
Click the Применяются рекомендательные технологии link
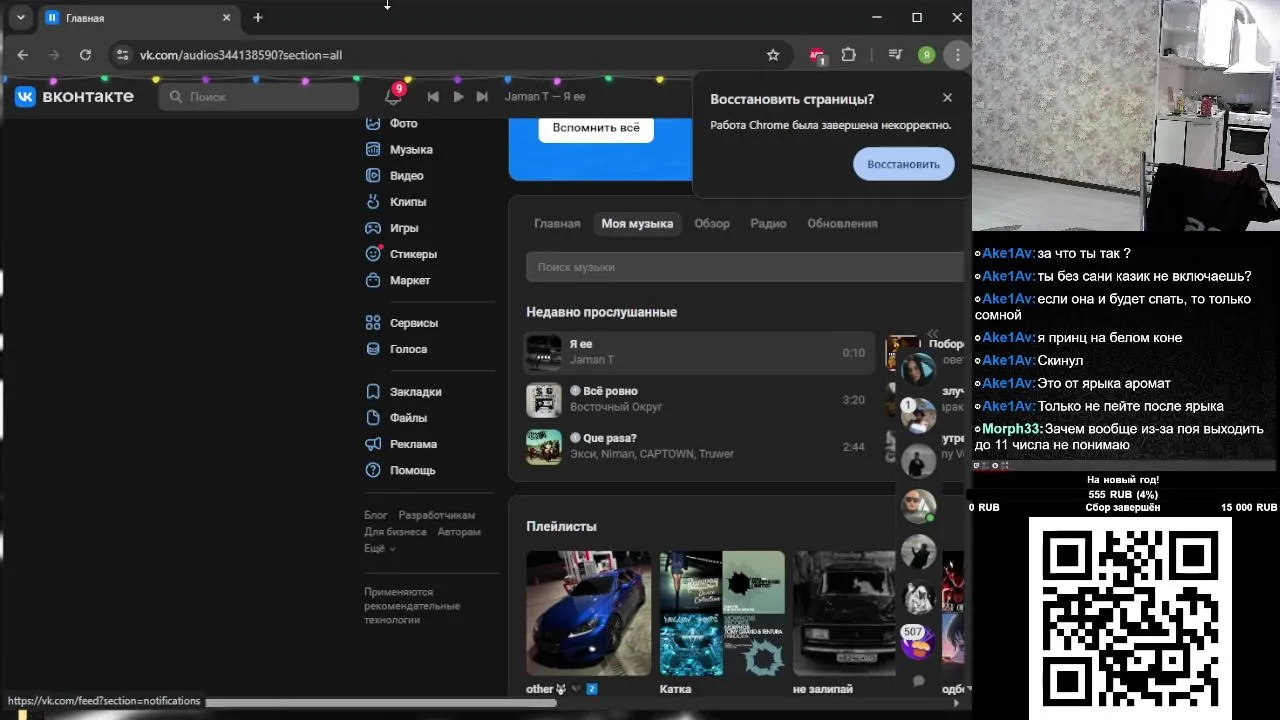(412, 606)
